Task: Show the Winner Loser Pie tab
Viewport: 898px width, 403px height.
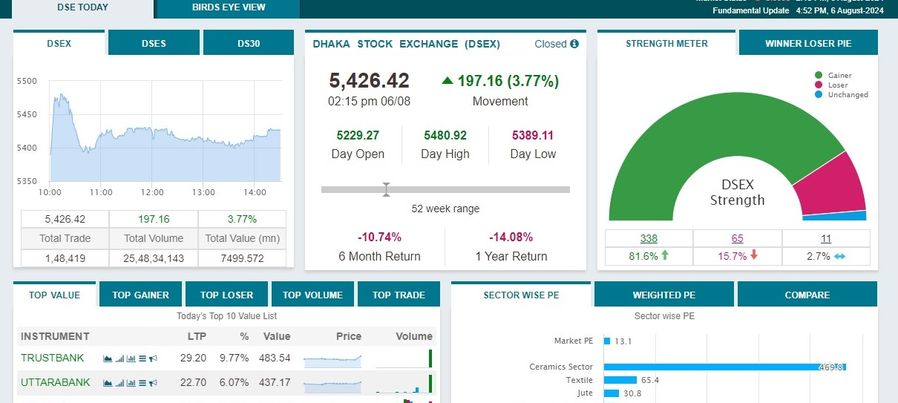Action: 808,43
